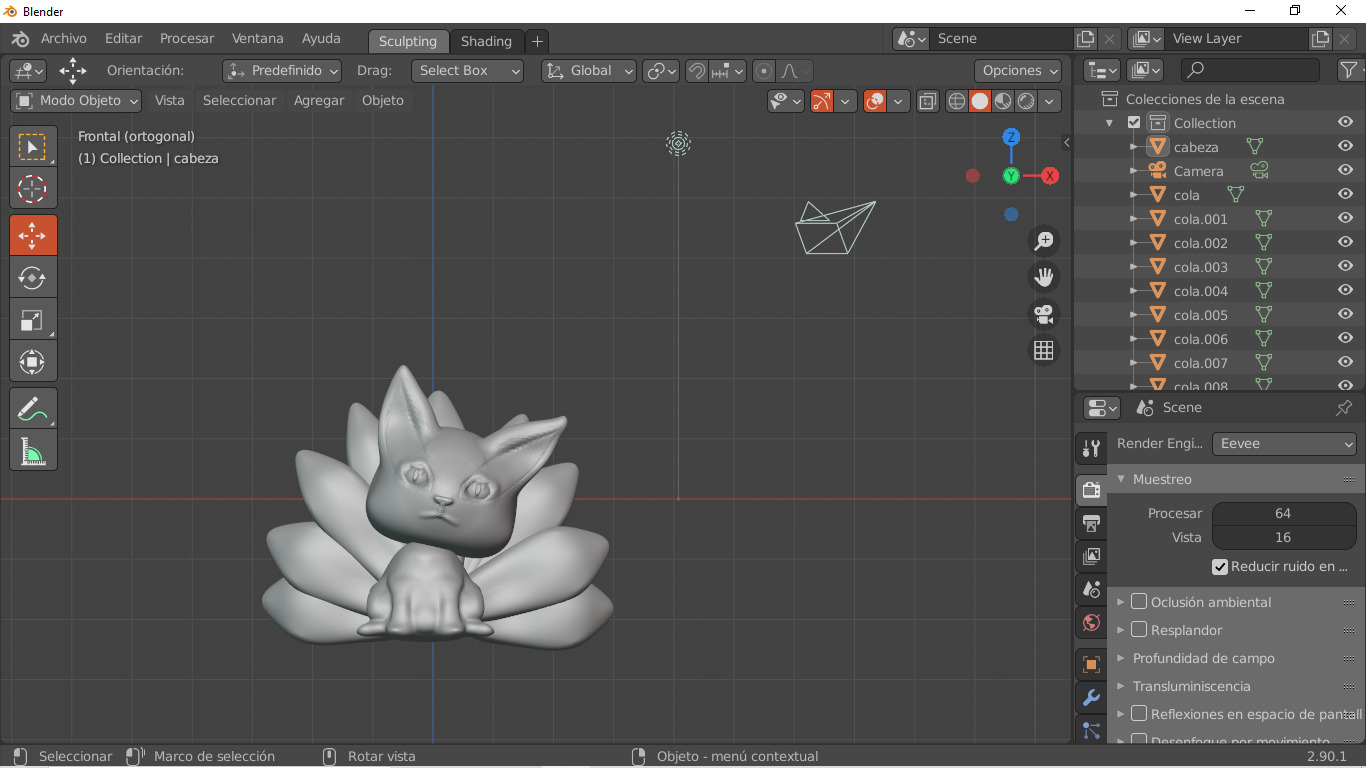The image size is (1366, 768).
Task: Switch to the Shading workspace tab
Action: [487, 41]
